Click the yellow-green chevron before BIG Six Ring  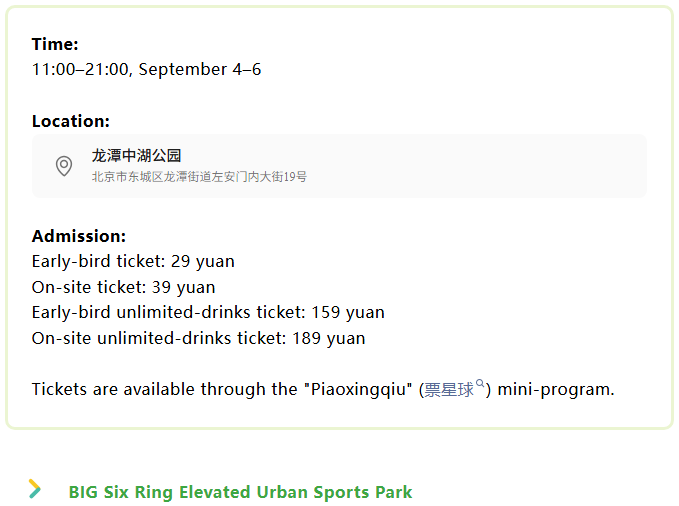point(35,489)
